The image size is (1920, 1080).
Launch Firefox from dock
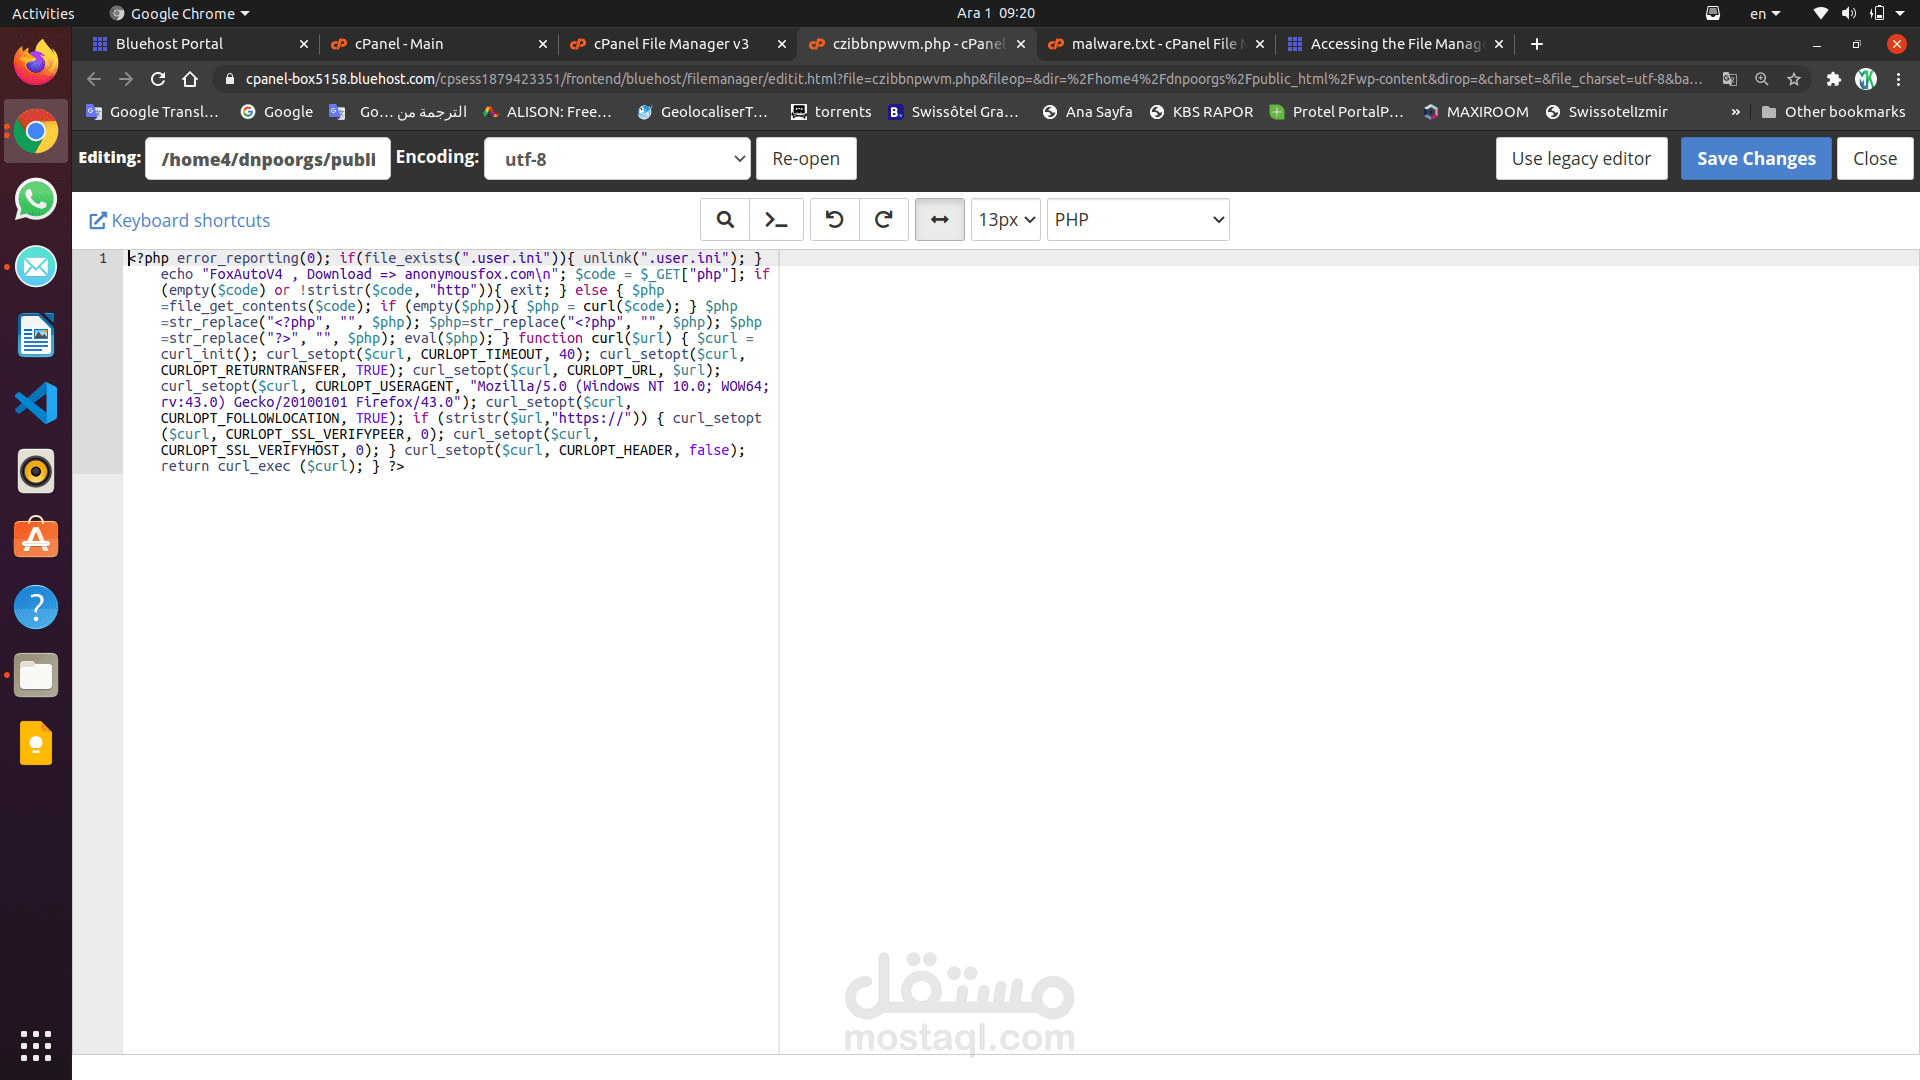[x=36, y=63]
